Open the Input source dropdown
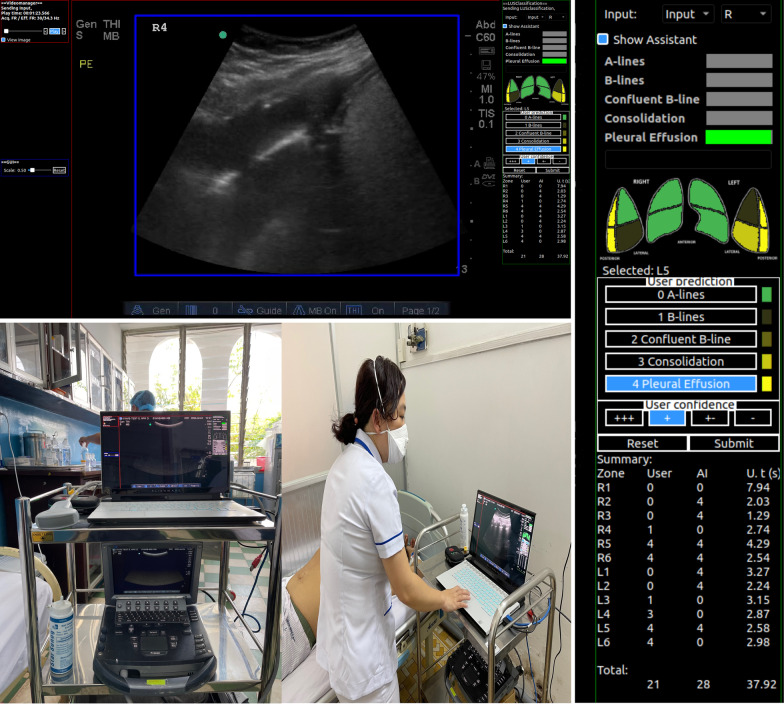The height and width of the screenshot is (704, 784). tap(688, 14)
